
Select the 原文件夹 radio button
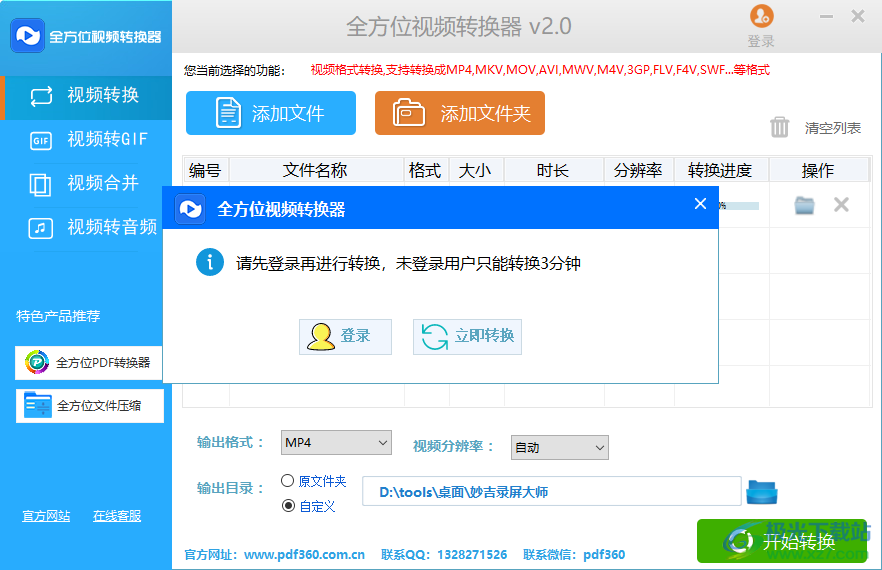287,481
